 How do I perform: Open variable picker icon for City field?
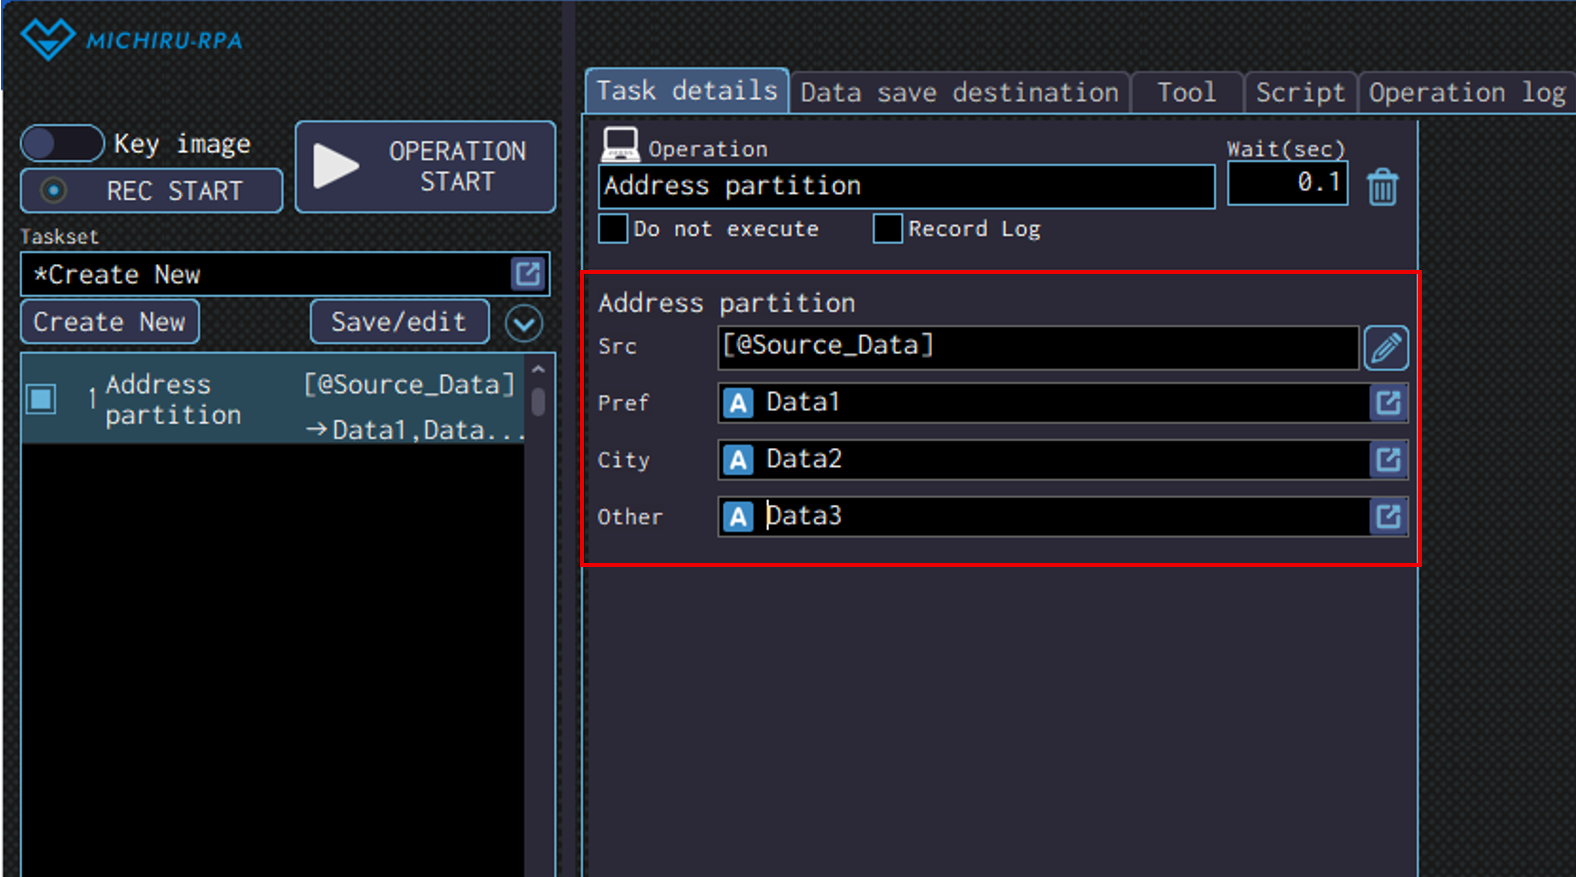click(x=1388, y=460)
